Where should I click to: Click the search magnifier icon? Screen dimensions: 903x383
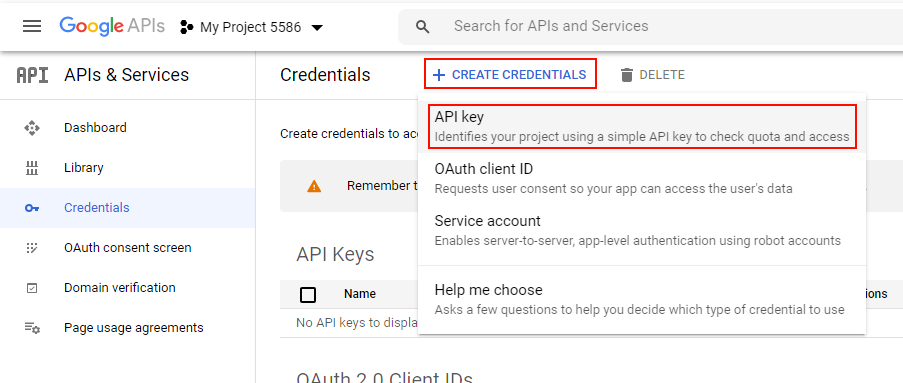tap(423, 26)
